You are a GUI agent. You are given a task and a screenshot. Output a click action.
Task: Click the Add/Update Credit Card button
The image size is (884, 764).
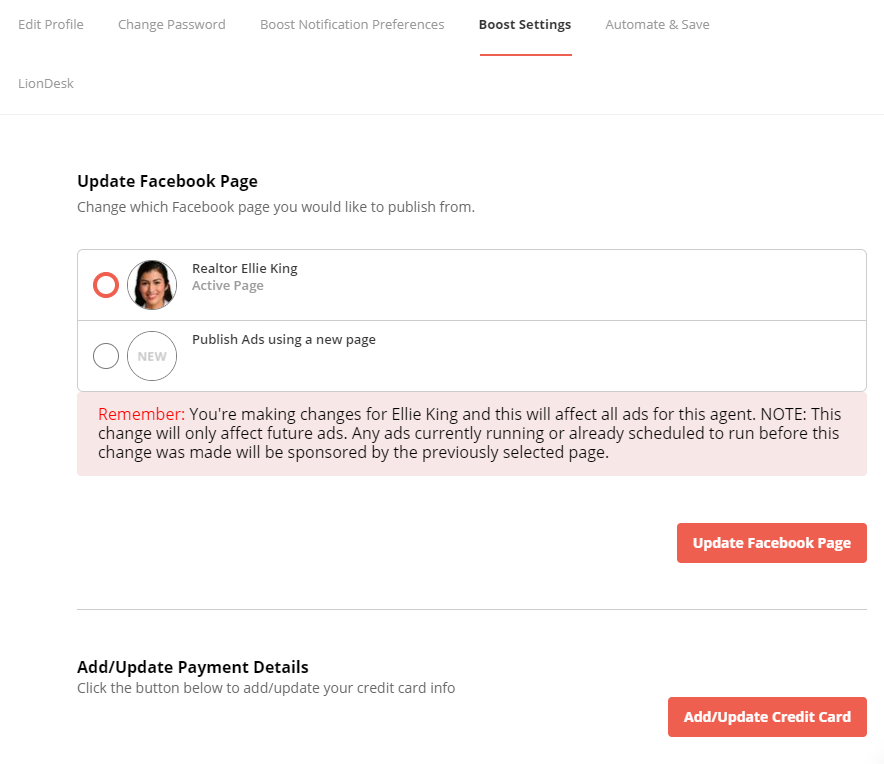click(767, 717)
